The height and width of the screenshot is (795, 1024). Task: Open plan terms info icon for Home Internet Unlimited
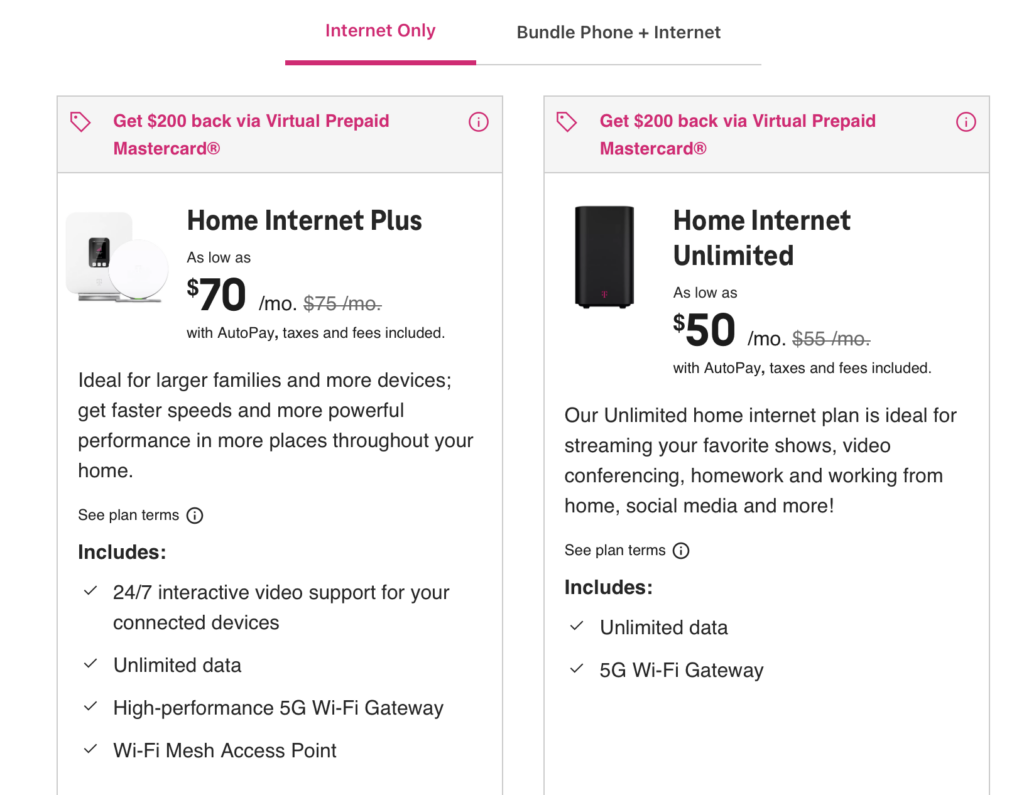pos(681,551)
